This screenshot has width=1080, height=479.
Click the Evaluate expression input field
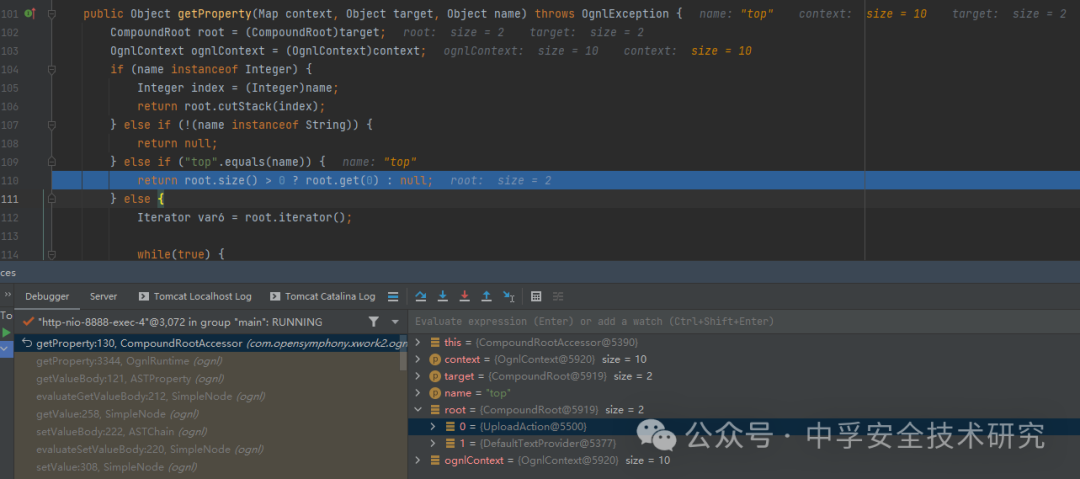click(x=744, y=322)
